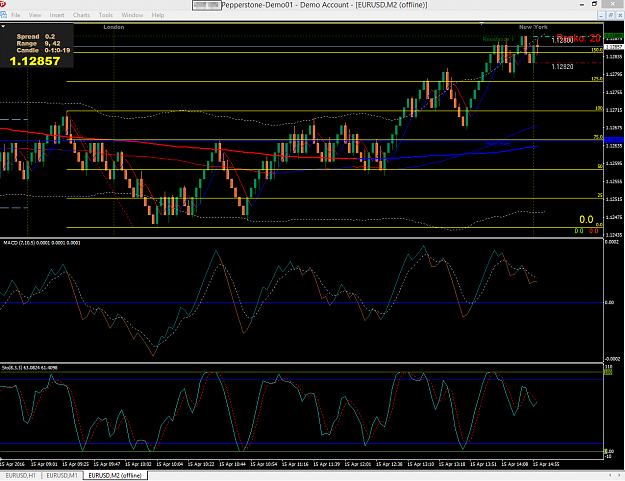
Task: Click the chart shift triangle marker at top
Action: tap(482, 24)
